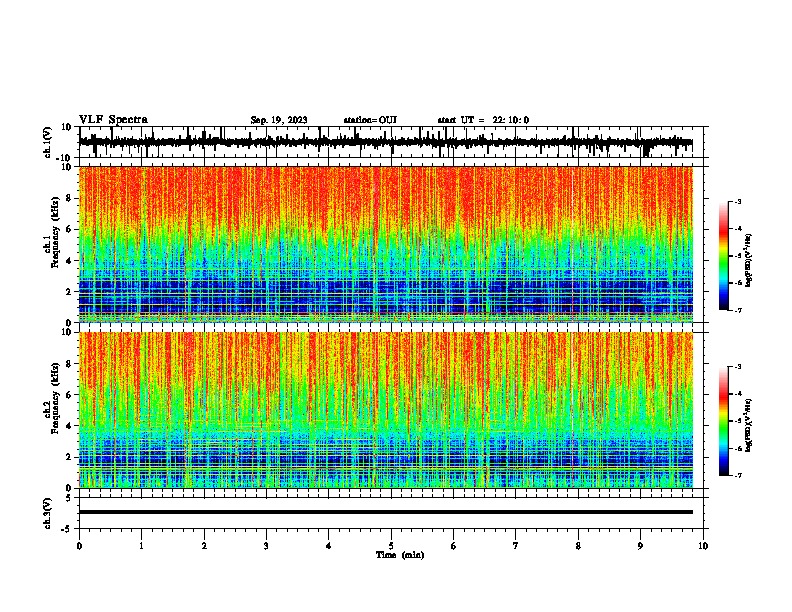
Task: Click the "-3" label on ch.1 colorbar
Action: 737,201
